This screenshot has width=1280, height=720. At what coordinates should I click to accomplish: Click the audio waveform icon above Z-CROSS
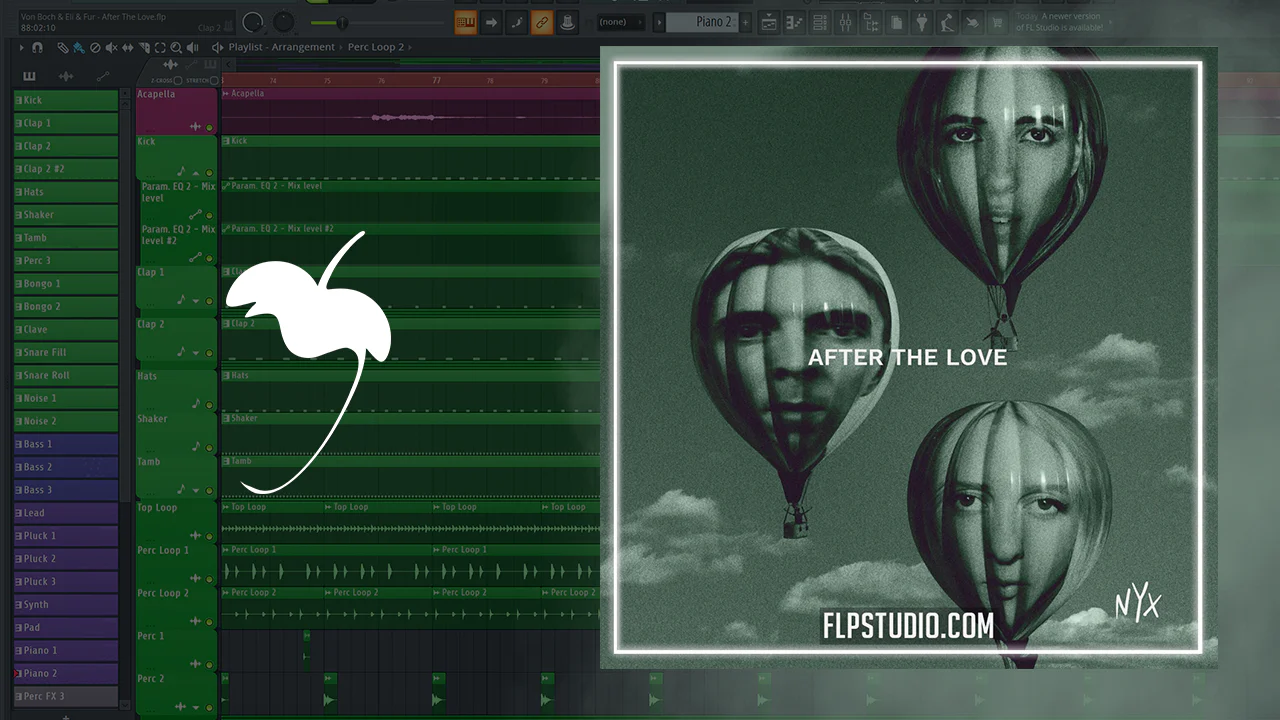tap(170, 65)
